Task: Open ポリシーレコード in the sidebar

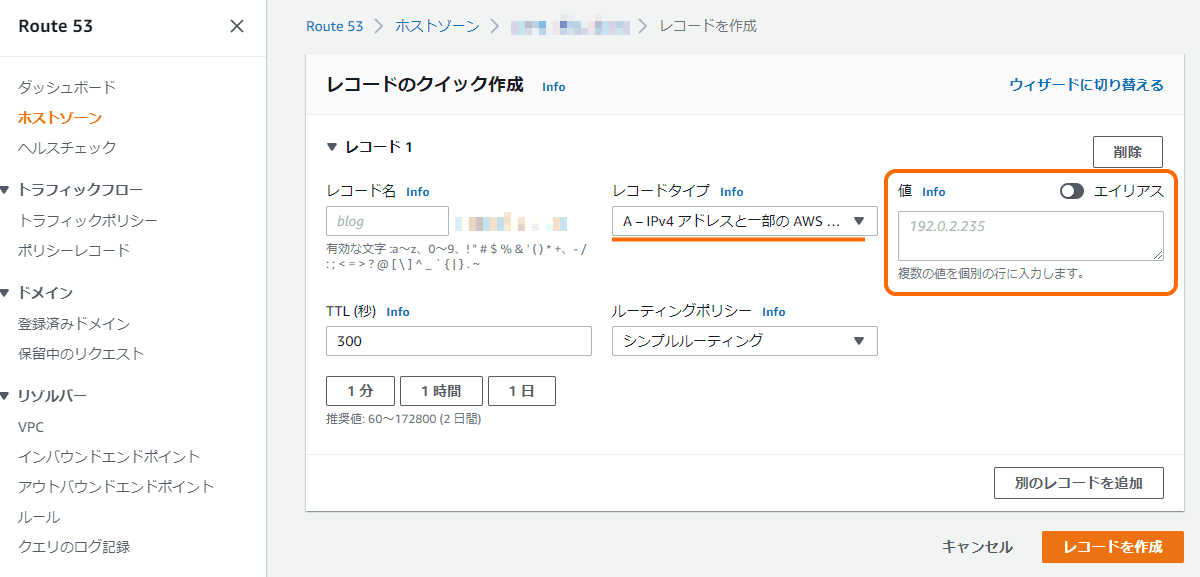Action: click(74, 250)
